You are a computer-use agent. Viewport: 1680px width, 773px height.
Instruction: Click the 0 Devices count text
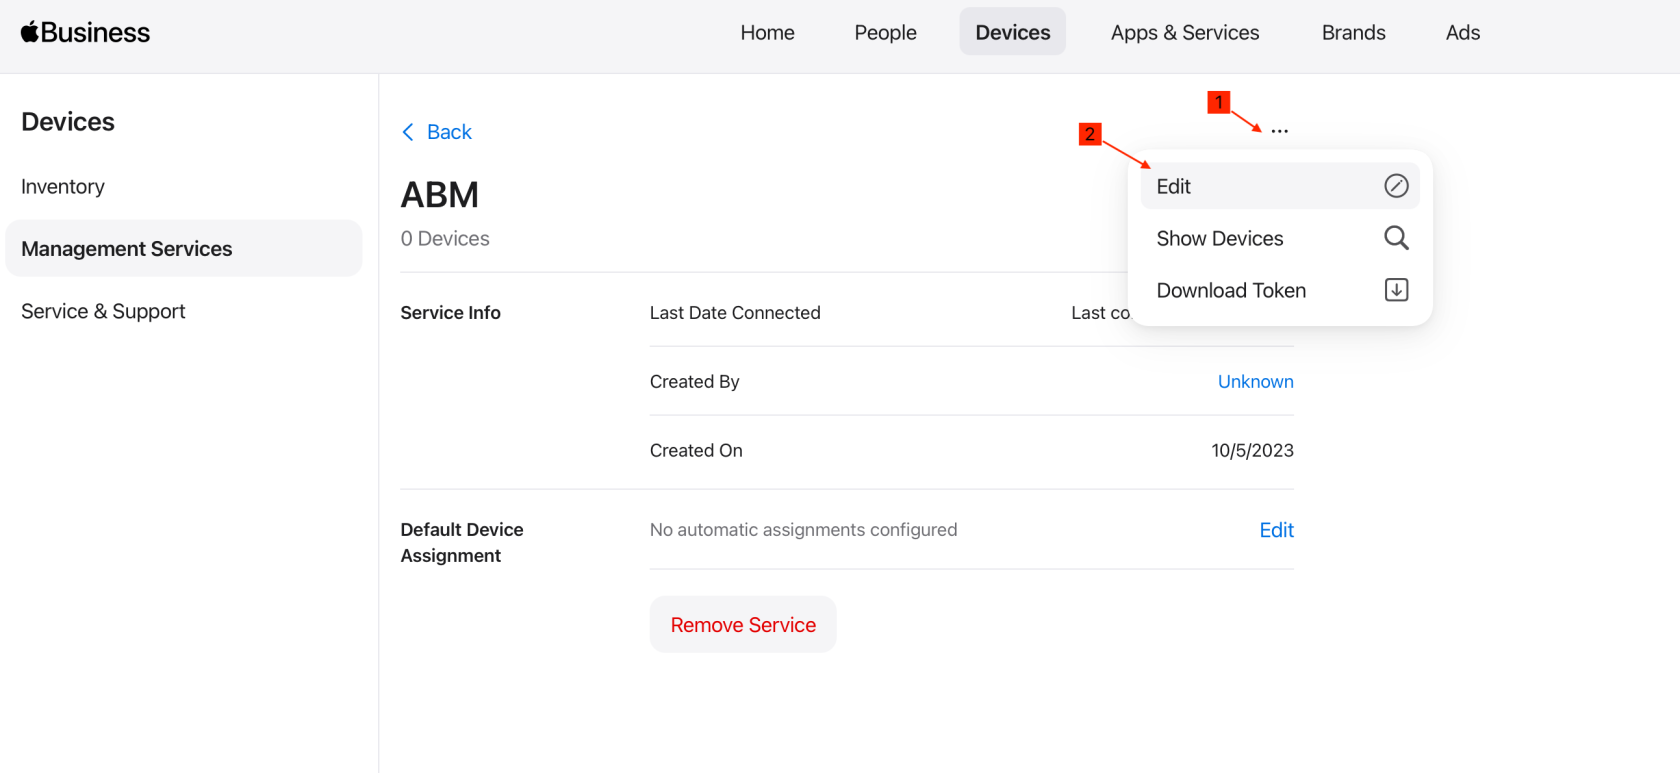[445, 239]
